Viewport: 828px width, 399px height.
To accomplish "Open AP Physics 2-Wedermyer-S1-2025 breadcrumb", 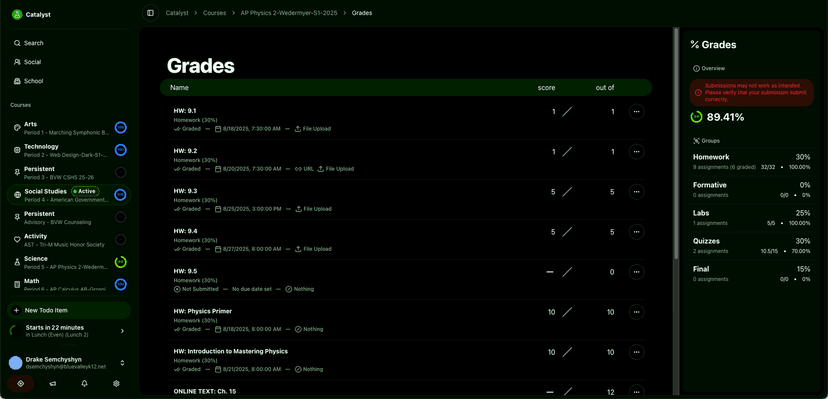I will [x=289, y=13].
